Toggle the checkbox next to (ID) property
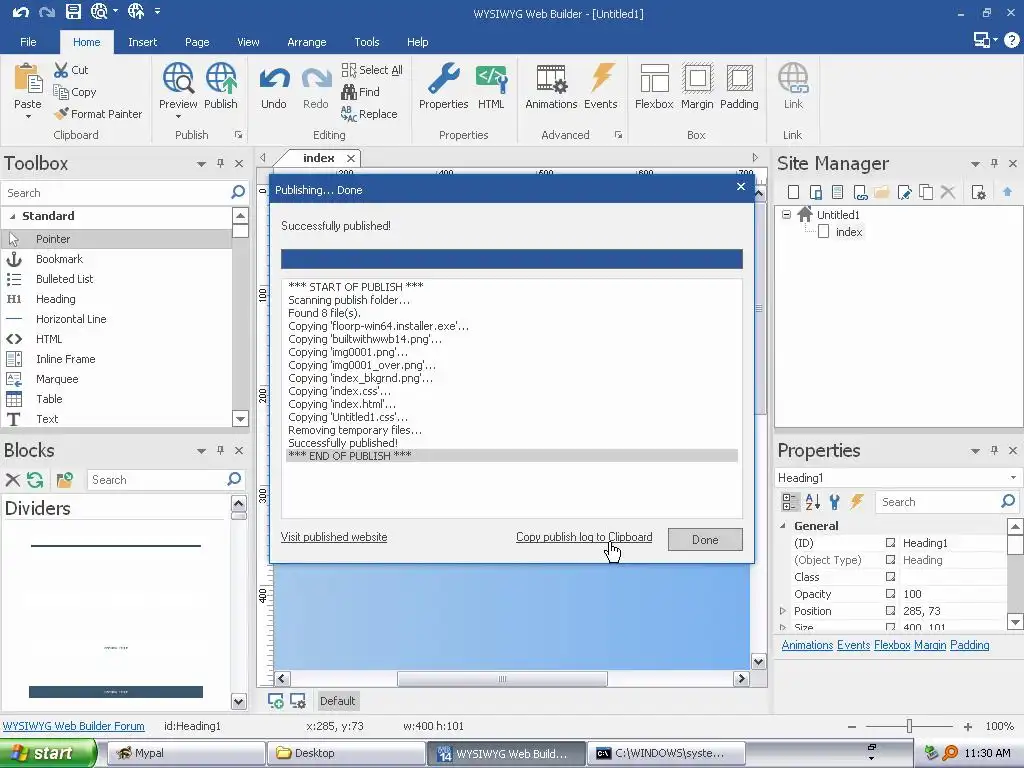Screen dimensions: 1024x768 click(890, 543)
